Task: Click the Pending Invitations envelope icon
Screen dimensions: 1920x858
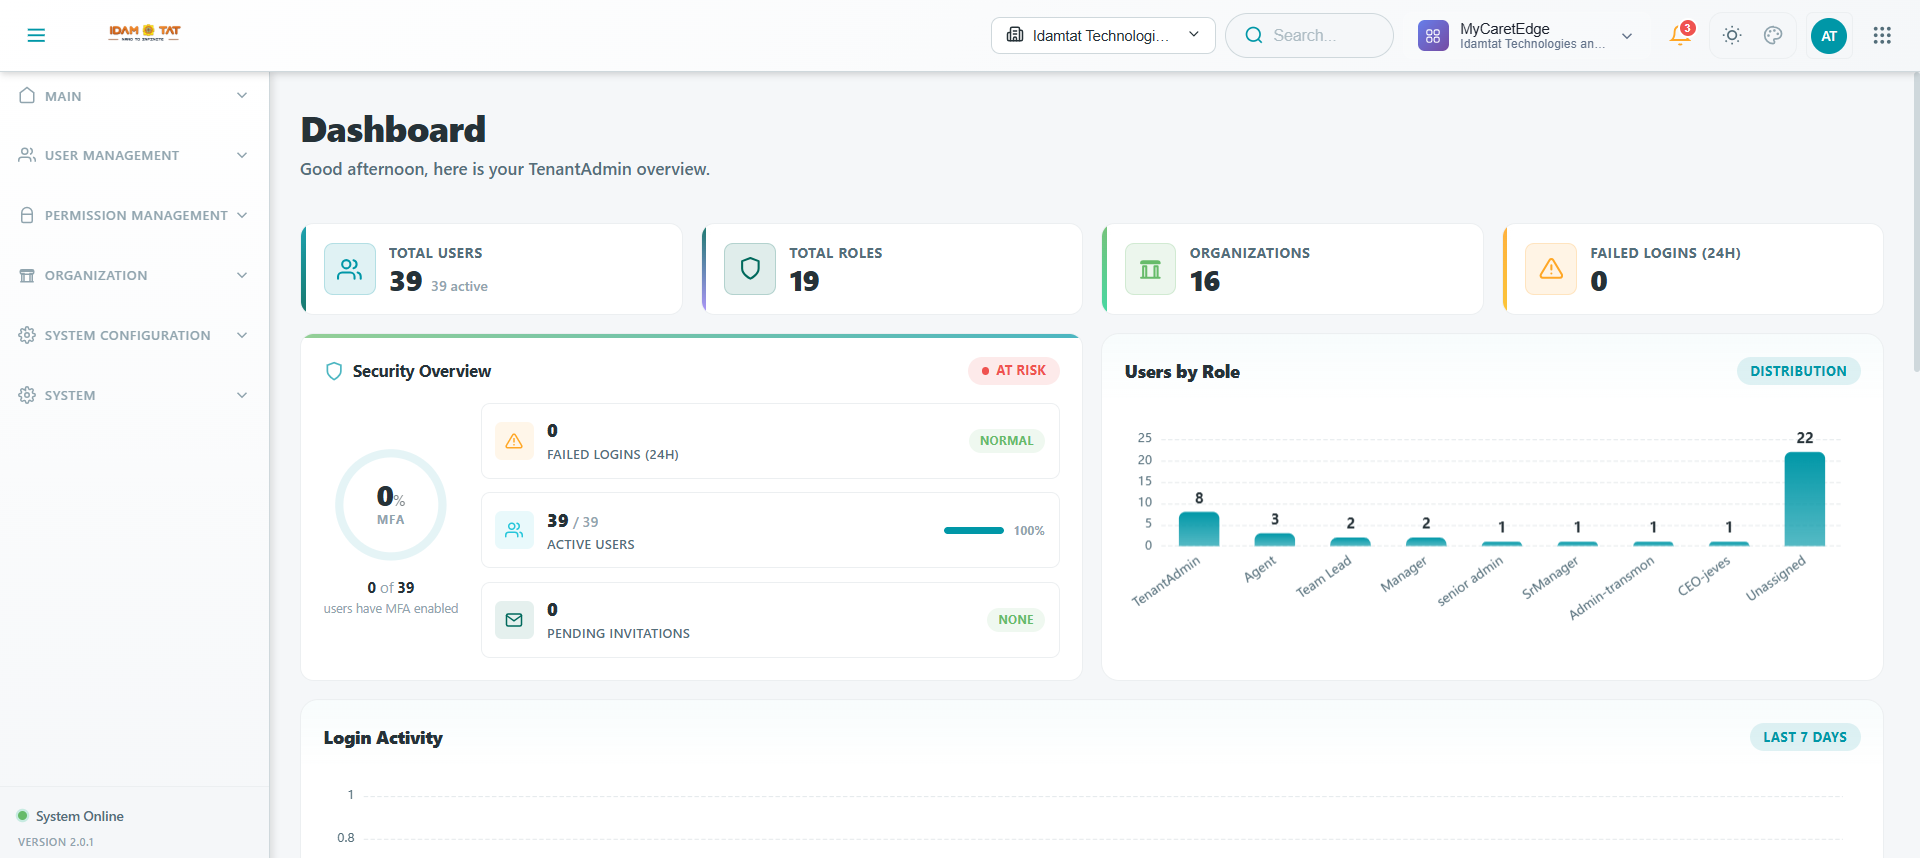Action: (x=514, y=620)
